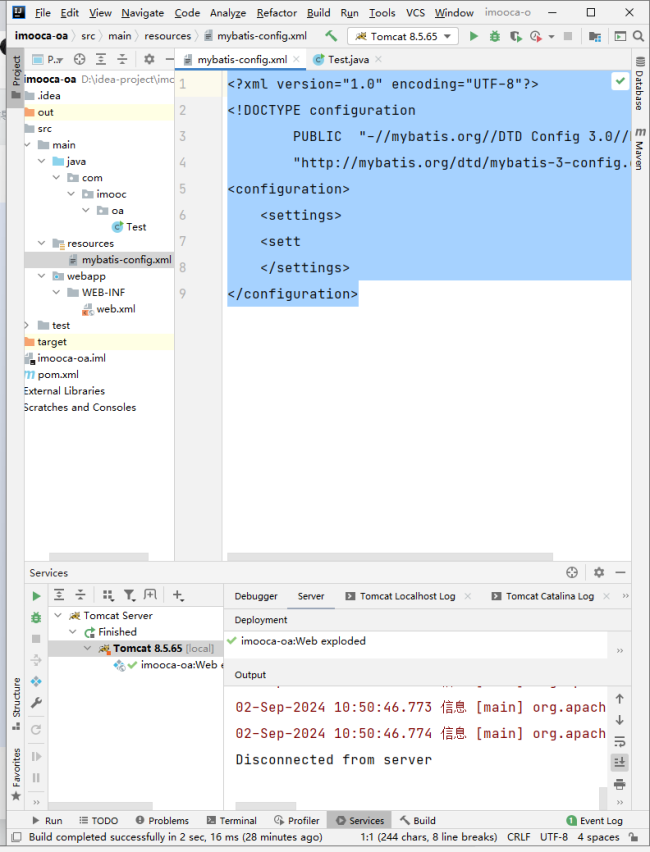Collapse all in Project panel
The width and height of the screenshot is (650, 852).
point(122,59)
